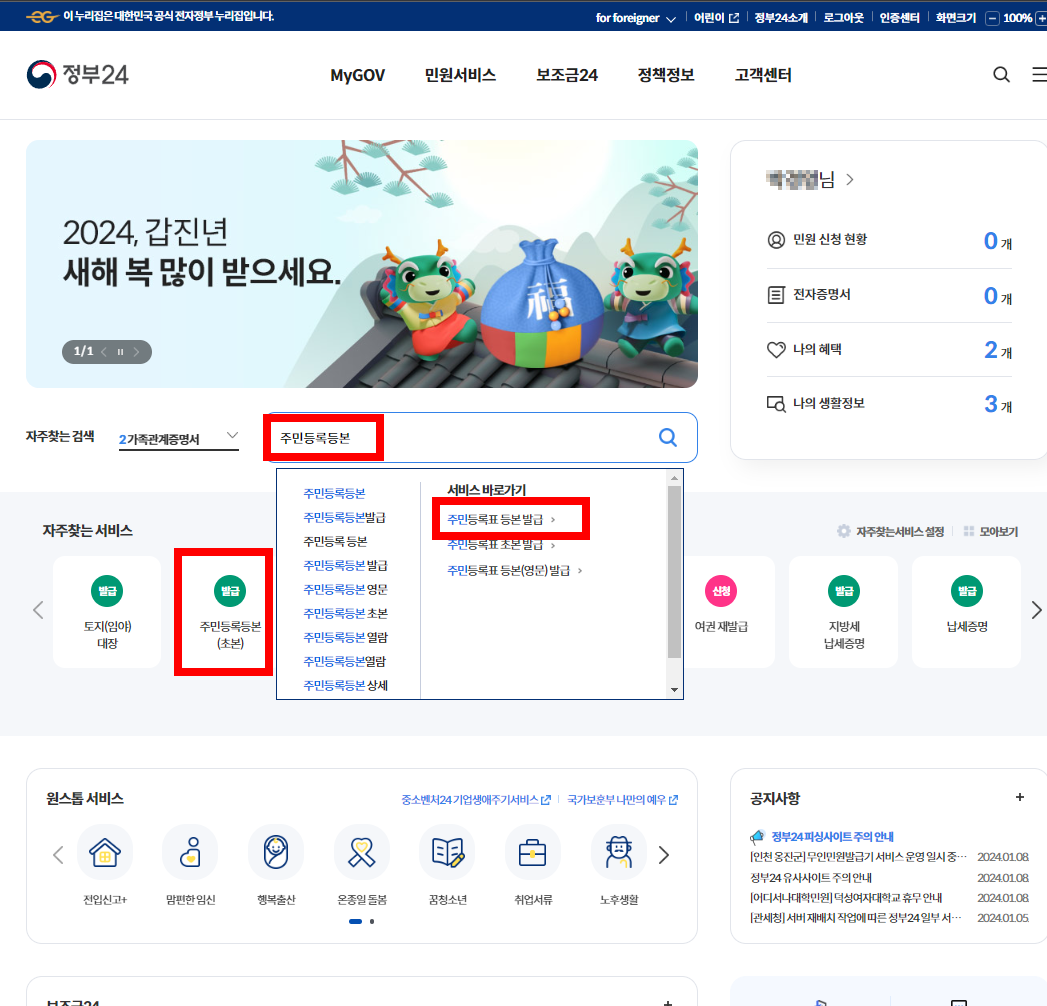Viewport: 1047px width, 1006px height.
Task: Open the header search magnifier icon
Action: 1001,74
